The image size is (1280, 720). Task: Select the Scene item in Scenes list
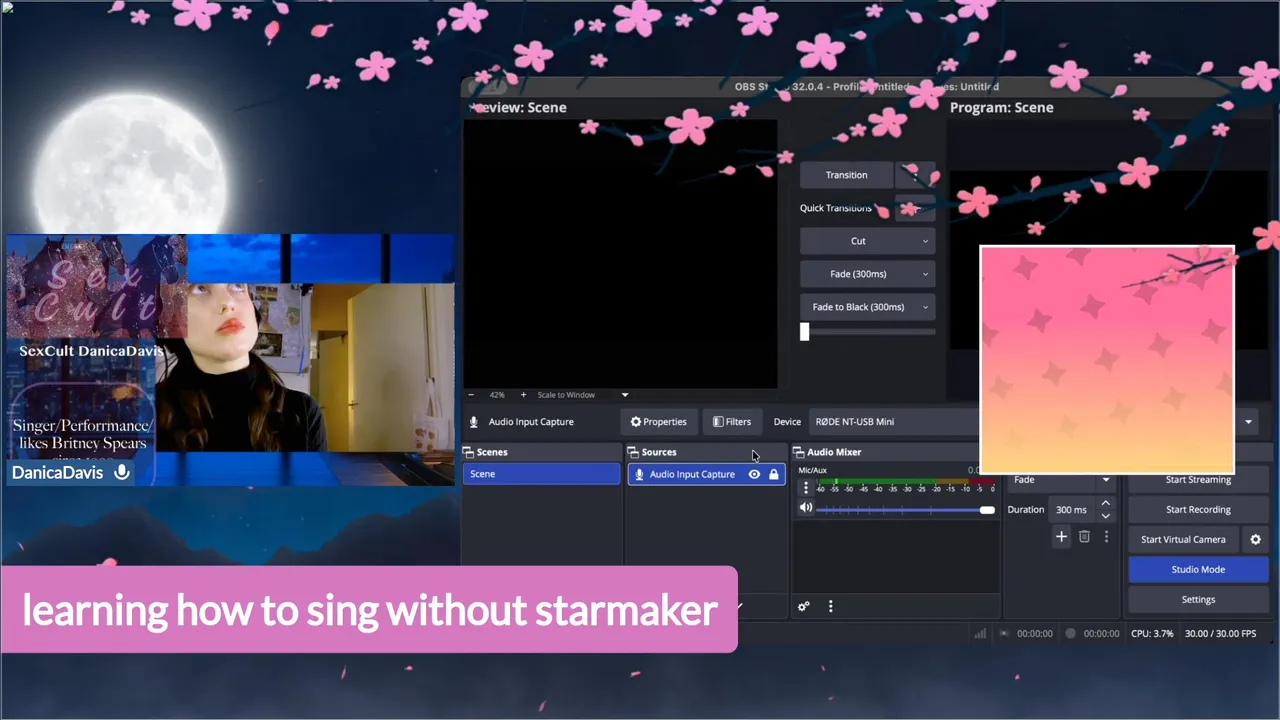coord(541,474)
